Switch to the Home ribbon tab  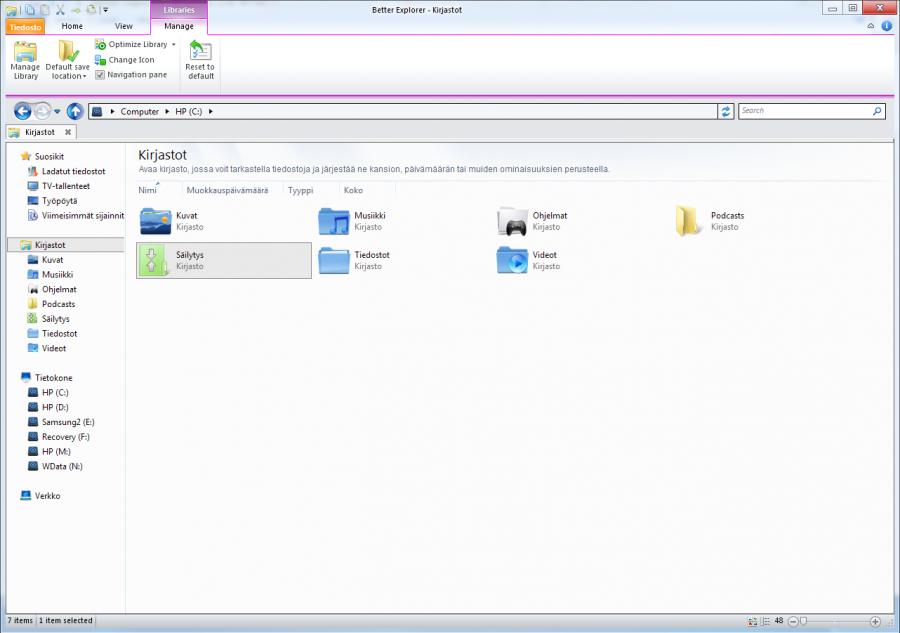click(72, 26)
